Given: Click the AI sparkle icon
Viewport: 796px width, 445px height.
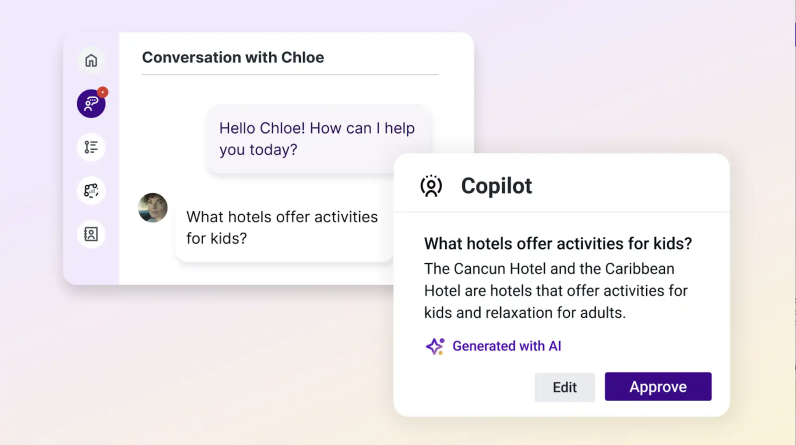Looking at the screenshot, I should click(435, 346).
